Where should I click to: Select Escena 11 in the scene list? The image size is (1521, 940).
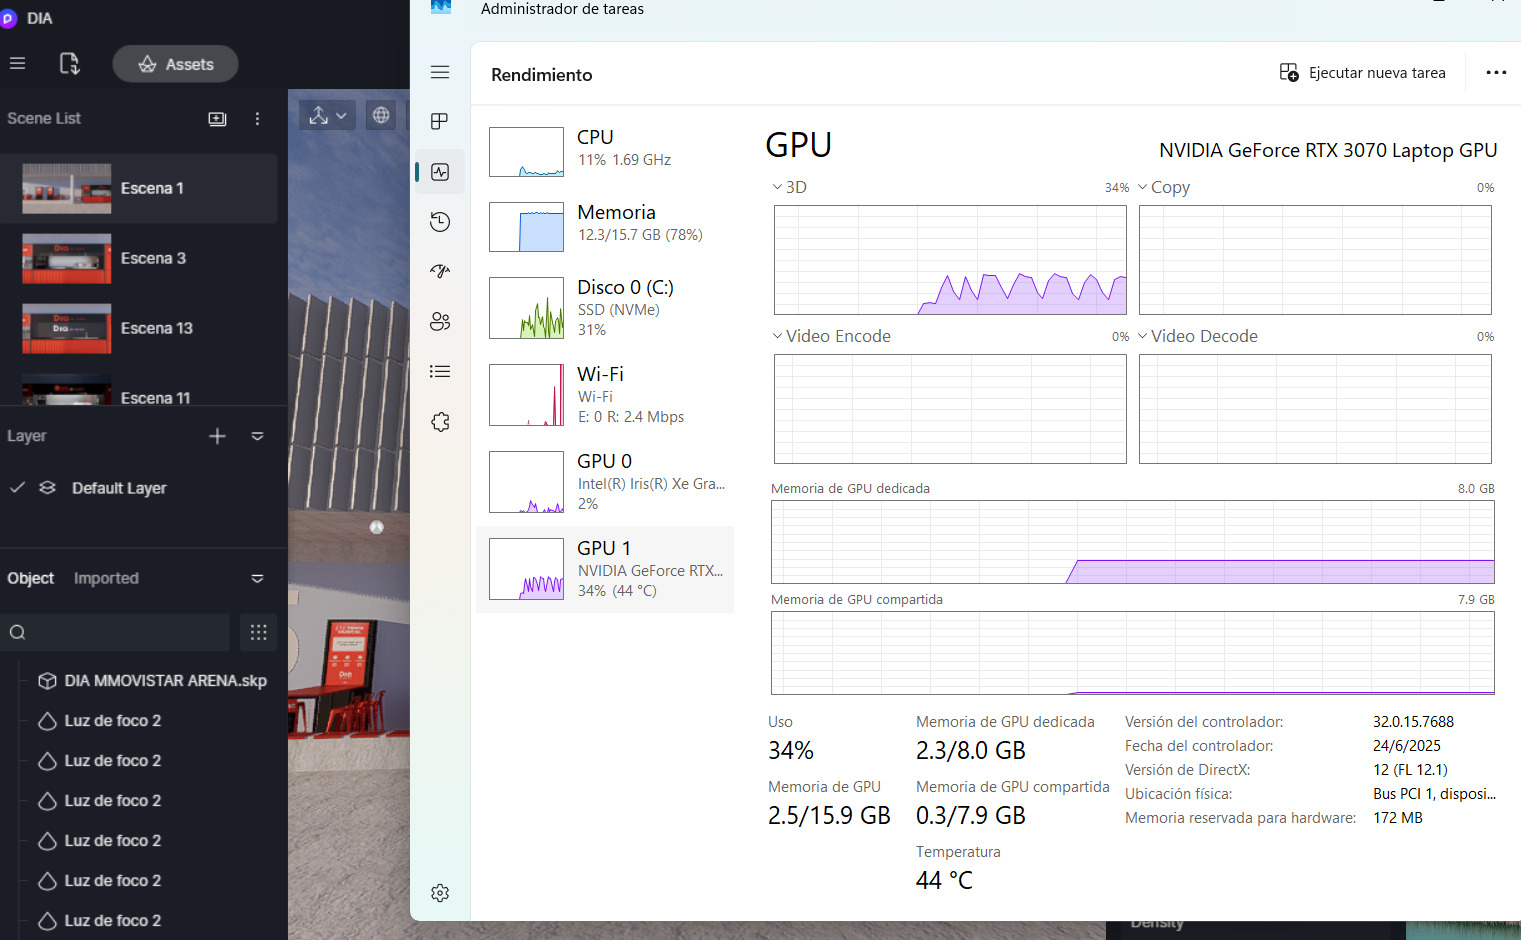(139, 390)
